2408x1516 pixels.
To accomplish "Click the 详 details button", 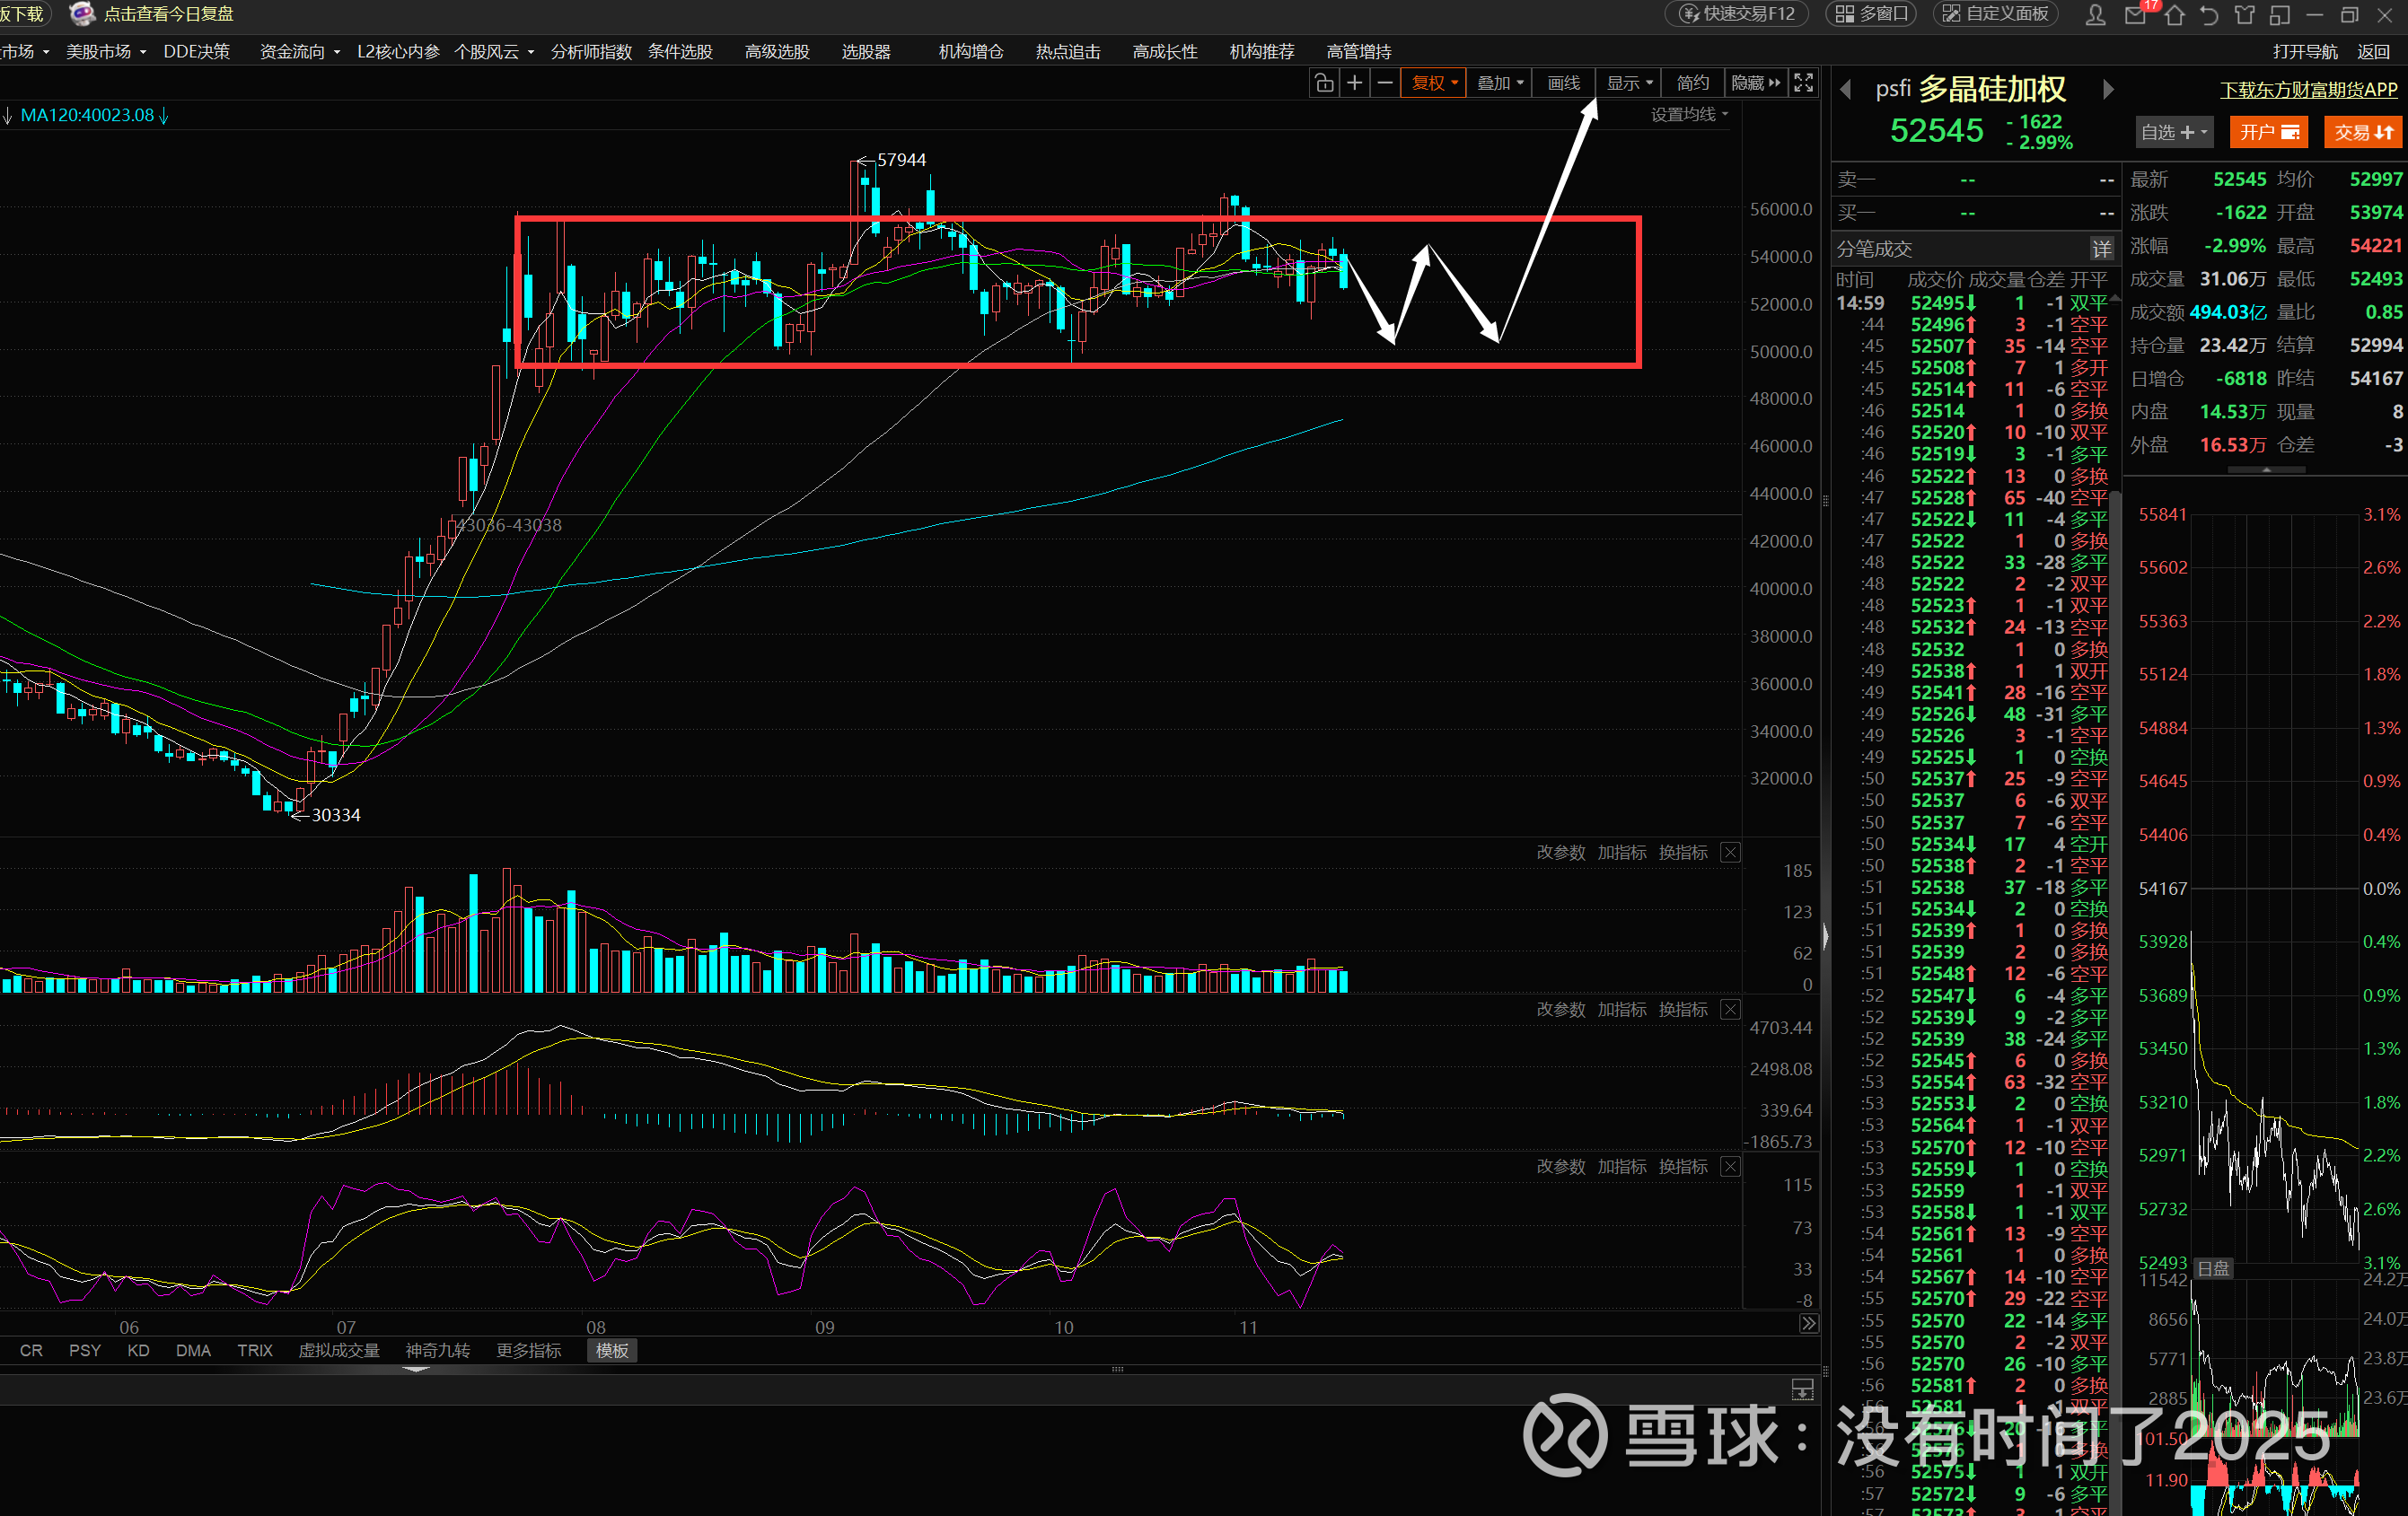I will tap(2101, 249).
